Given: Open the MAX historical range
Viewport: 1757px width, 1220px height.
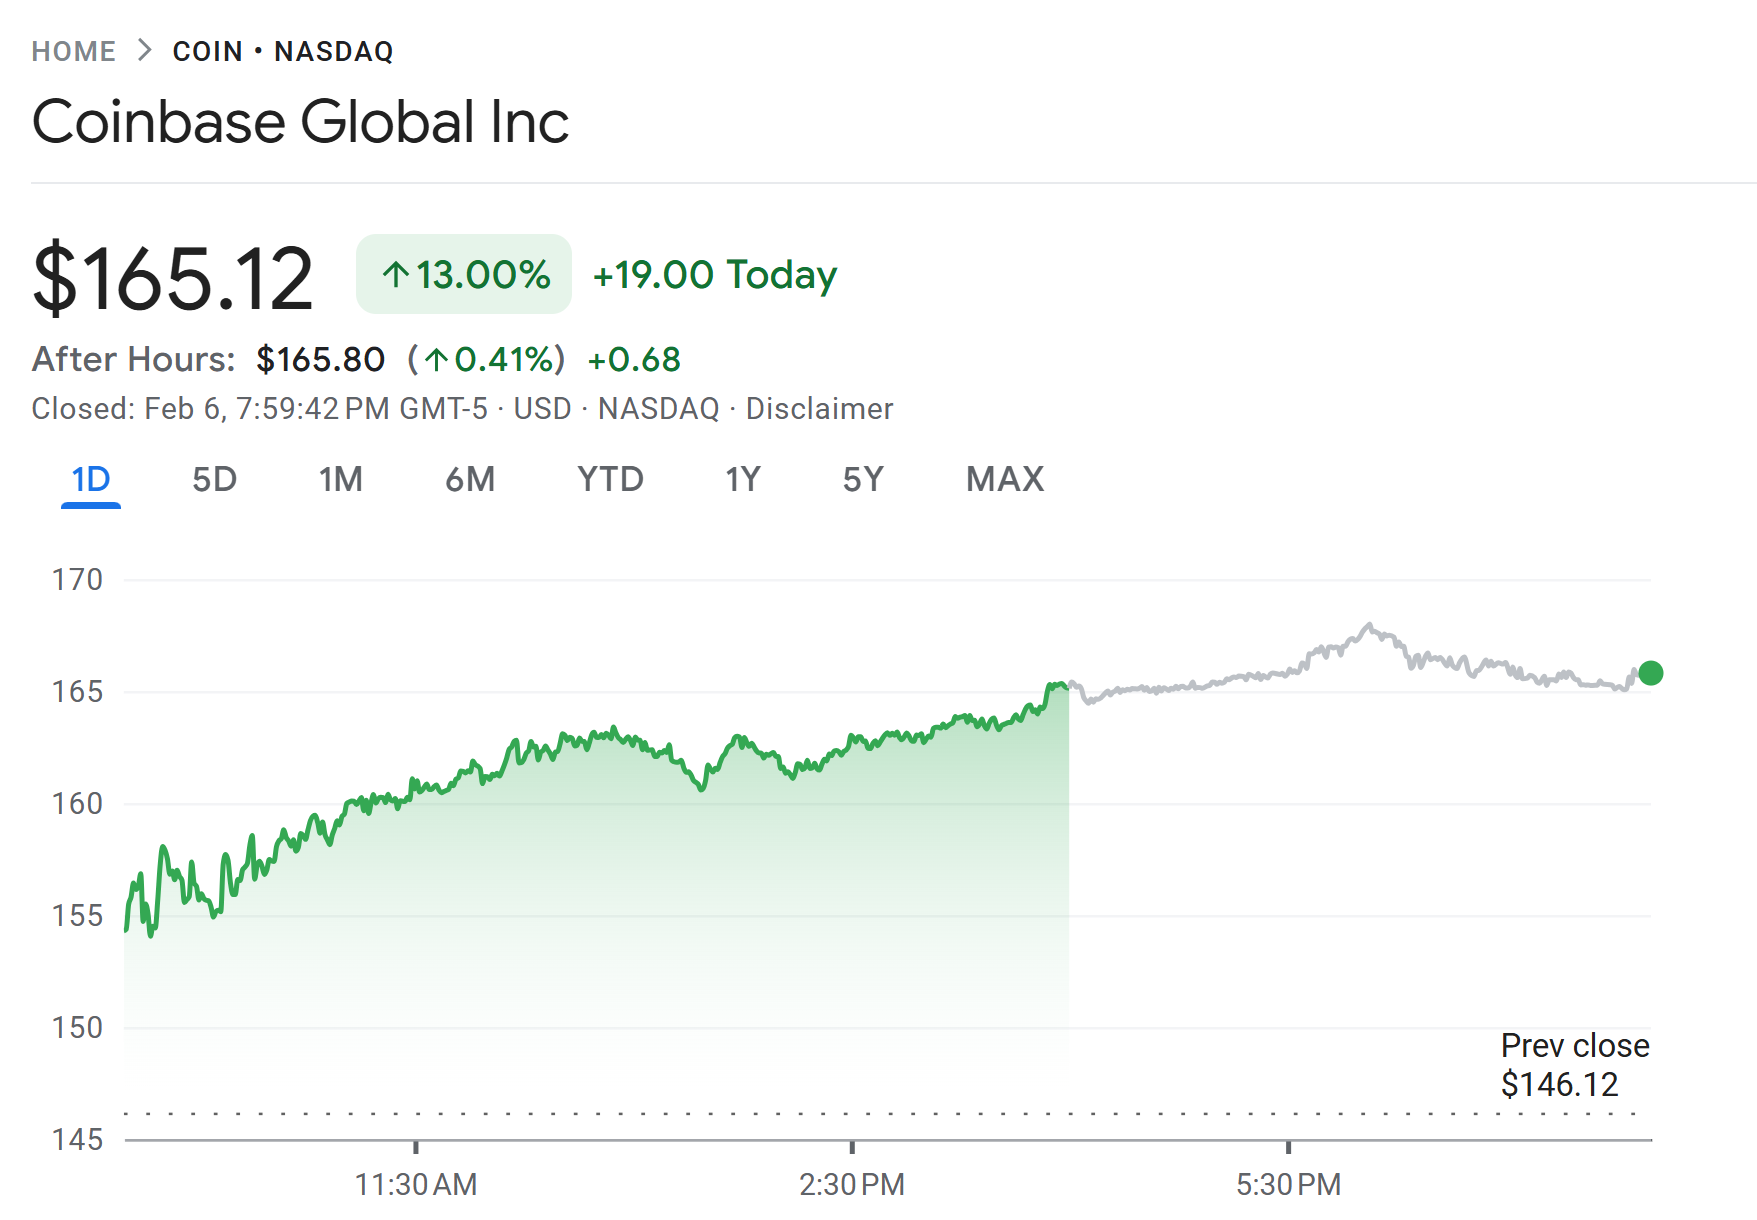Looking at the screenshot, I should [1004, 479].
